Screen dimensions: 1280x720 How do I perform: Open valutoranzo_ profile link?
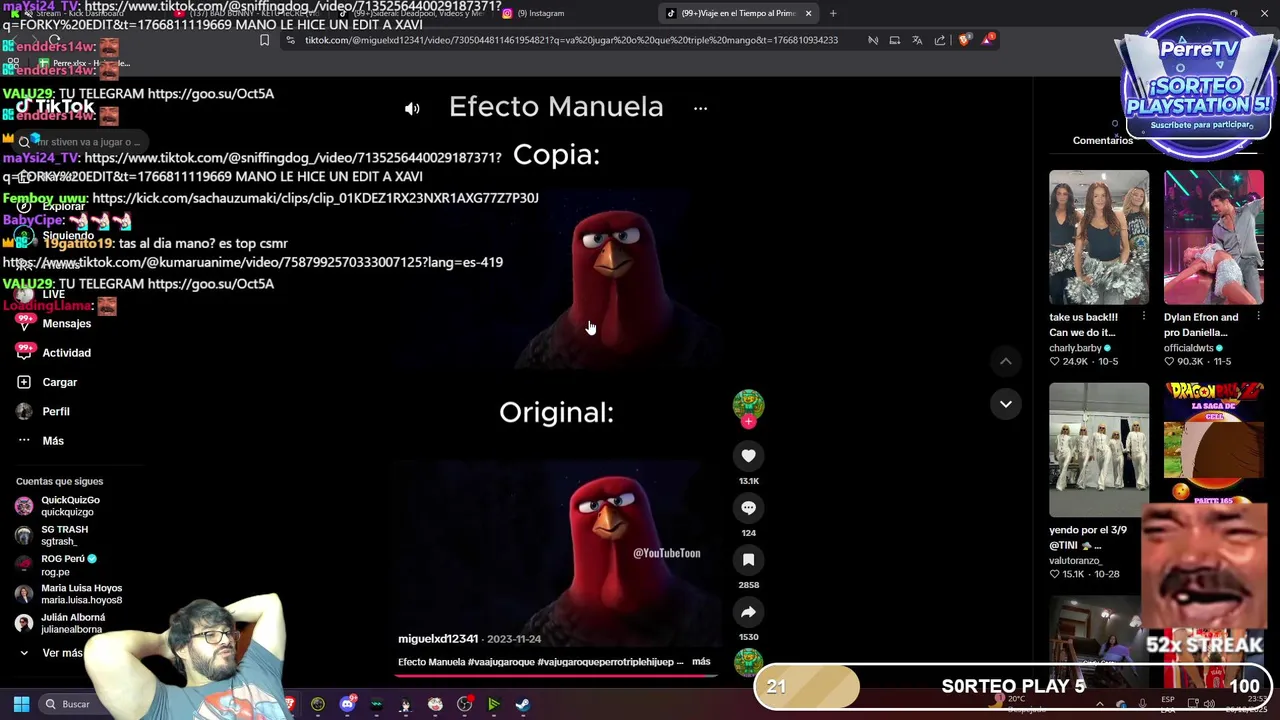1076,561
